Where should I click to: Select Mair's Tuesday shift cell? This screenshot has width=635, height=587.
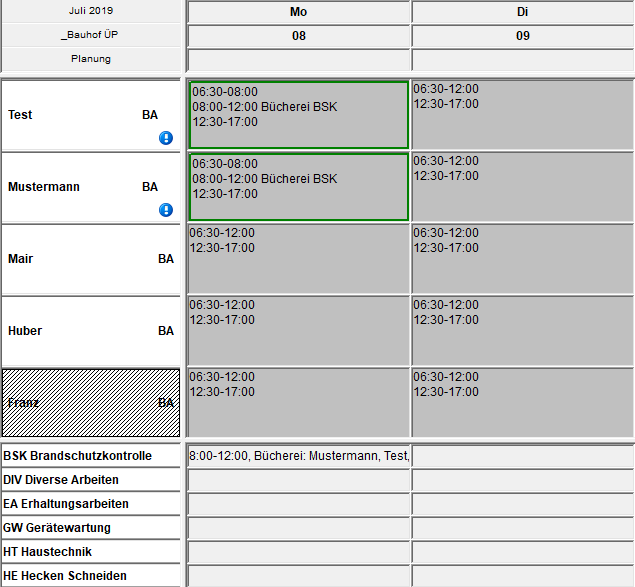tap(522, 259)
